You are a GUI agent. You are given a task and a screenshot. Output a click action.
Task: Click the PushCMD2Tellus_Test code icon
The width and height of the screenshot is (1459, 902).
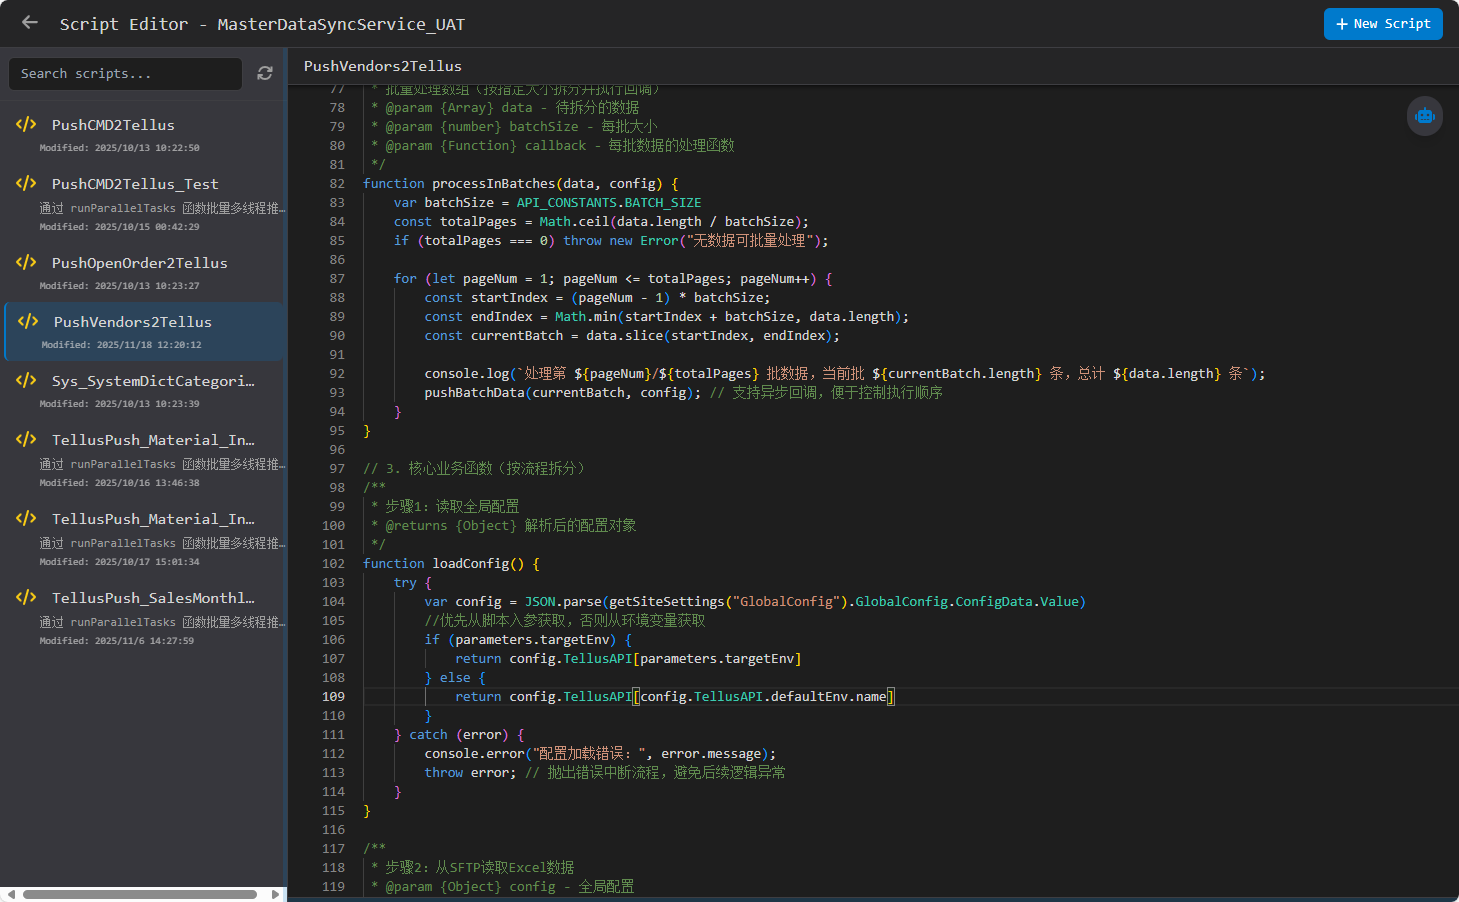click(x=26, y=183)
